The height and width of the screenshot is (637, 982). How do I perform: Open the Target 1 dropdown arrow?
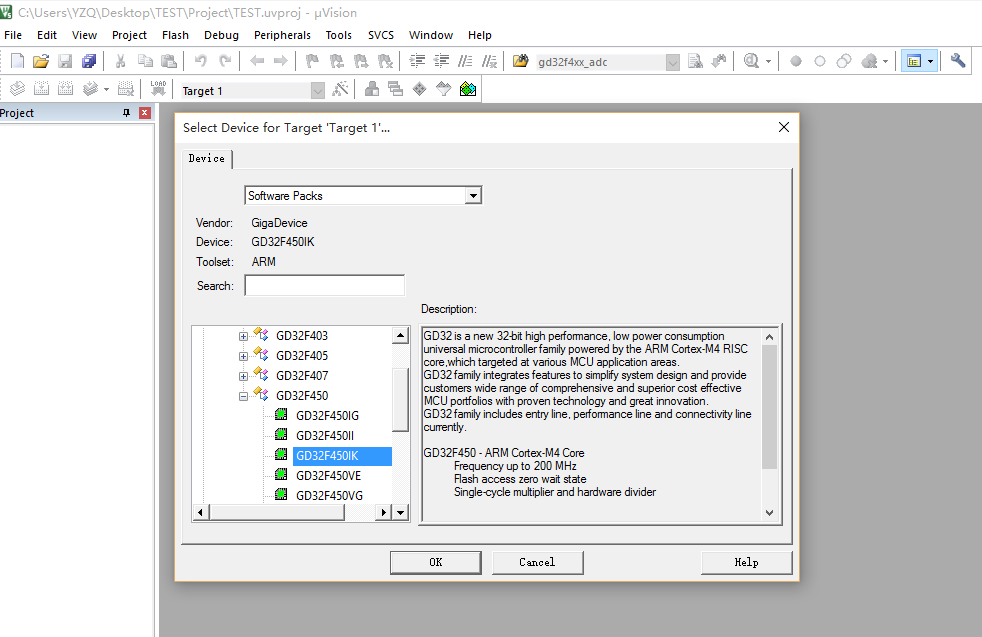tap(318, 91)
